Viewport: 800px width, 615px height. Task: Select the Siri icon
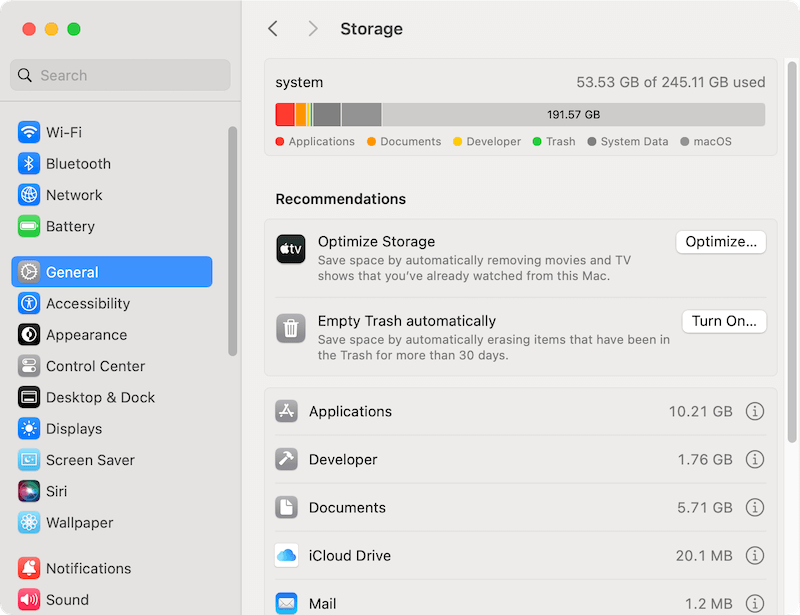(x=27, y=491)
